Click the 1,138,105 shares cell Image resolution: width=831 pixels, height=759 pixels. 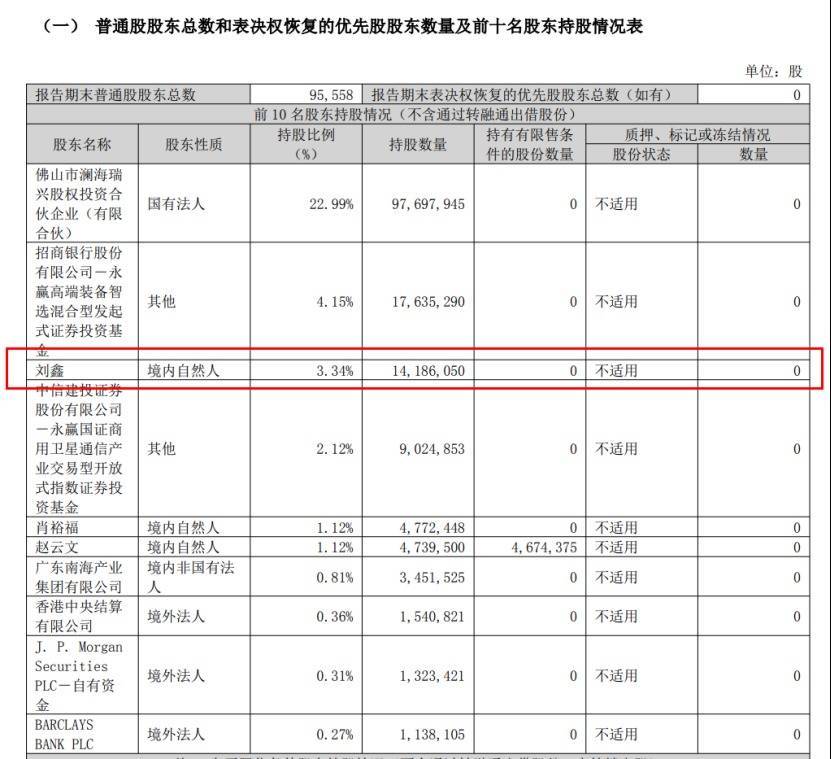[427, 734]
